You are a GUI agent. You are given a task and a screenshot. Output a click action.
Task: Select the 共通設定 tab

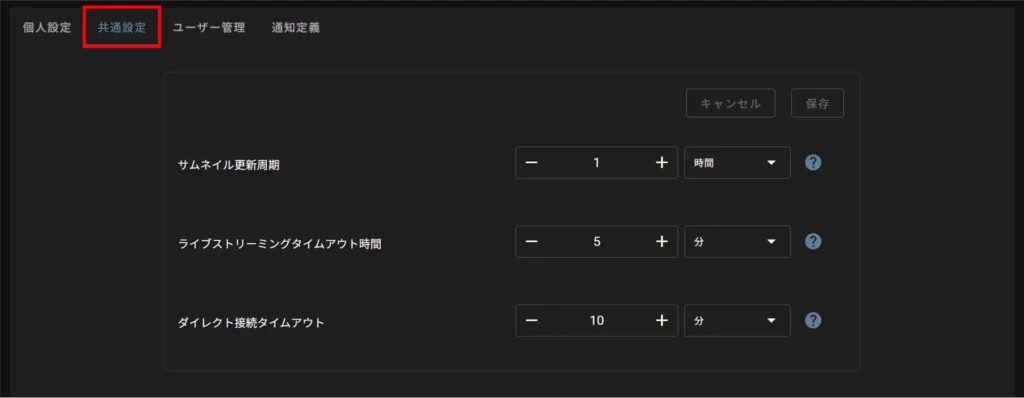pos(122,29)
